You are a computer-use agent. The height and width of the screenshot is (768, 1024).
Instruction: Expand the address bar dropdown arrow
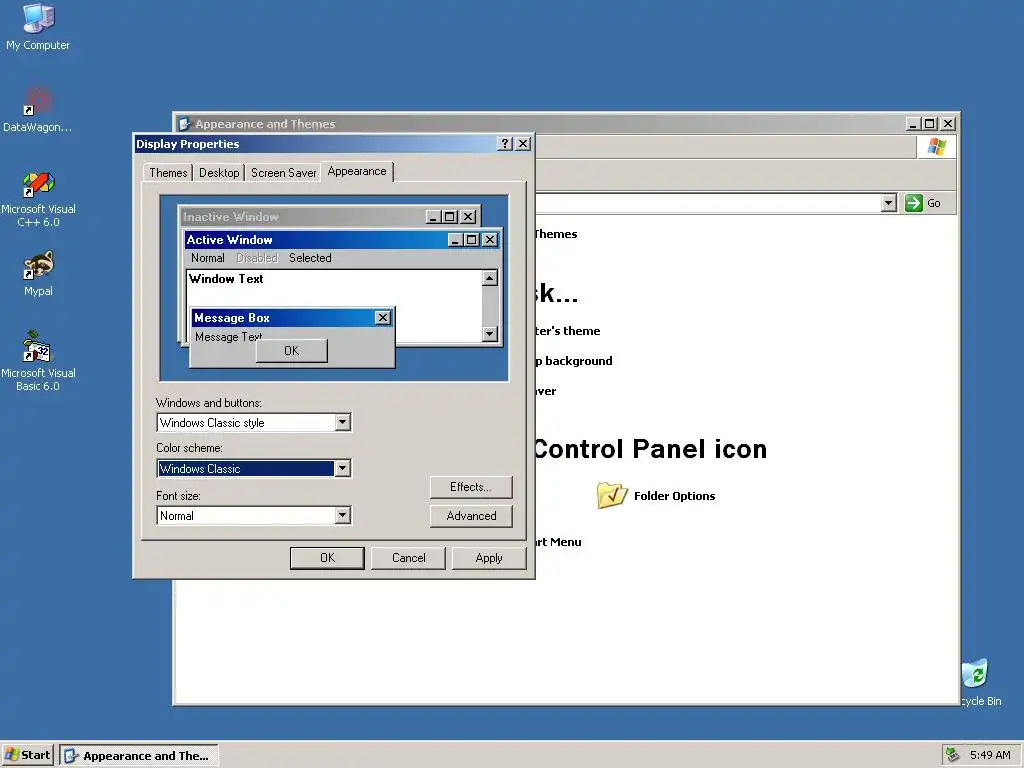pyautogui.click(x=888, y=203)
